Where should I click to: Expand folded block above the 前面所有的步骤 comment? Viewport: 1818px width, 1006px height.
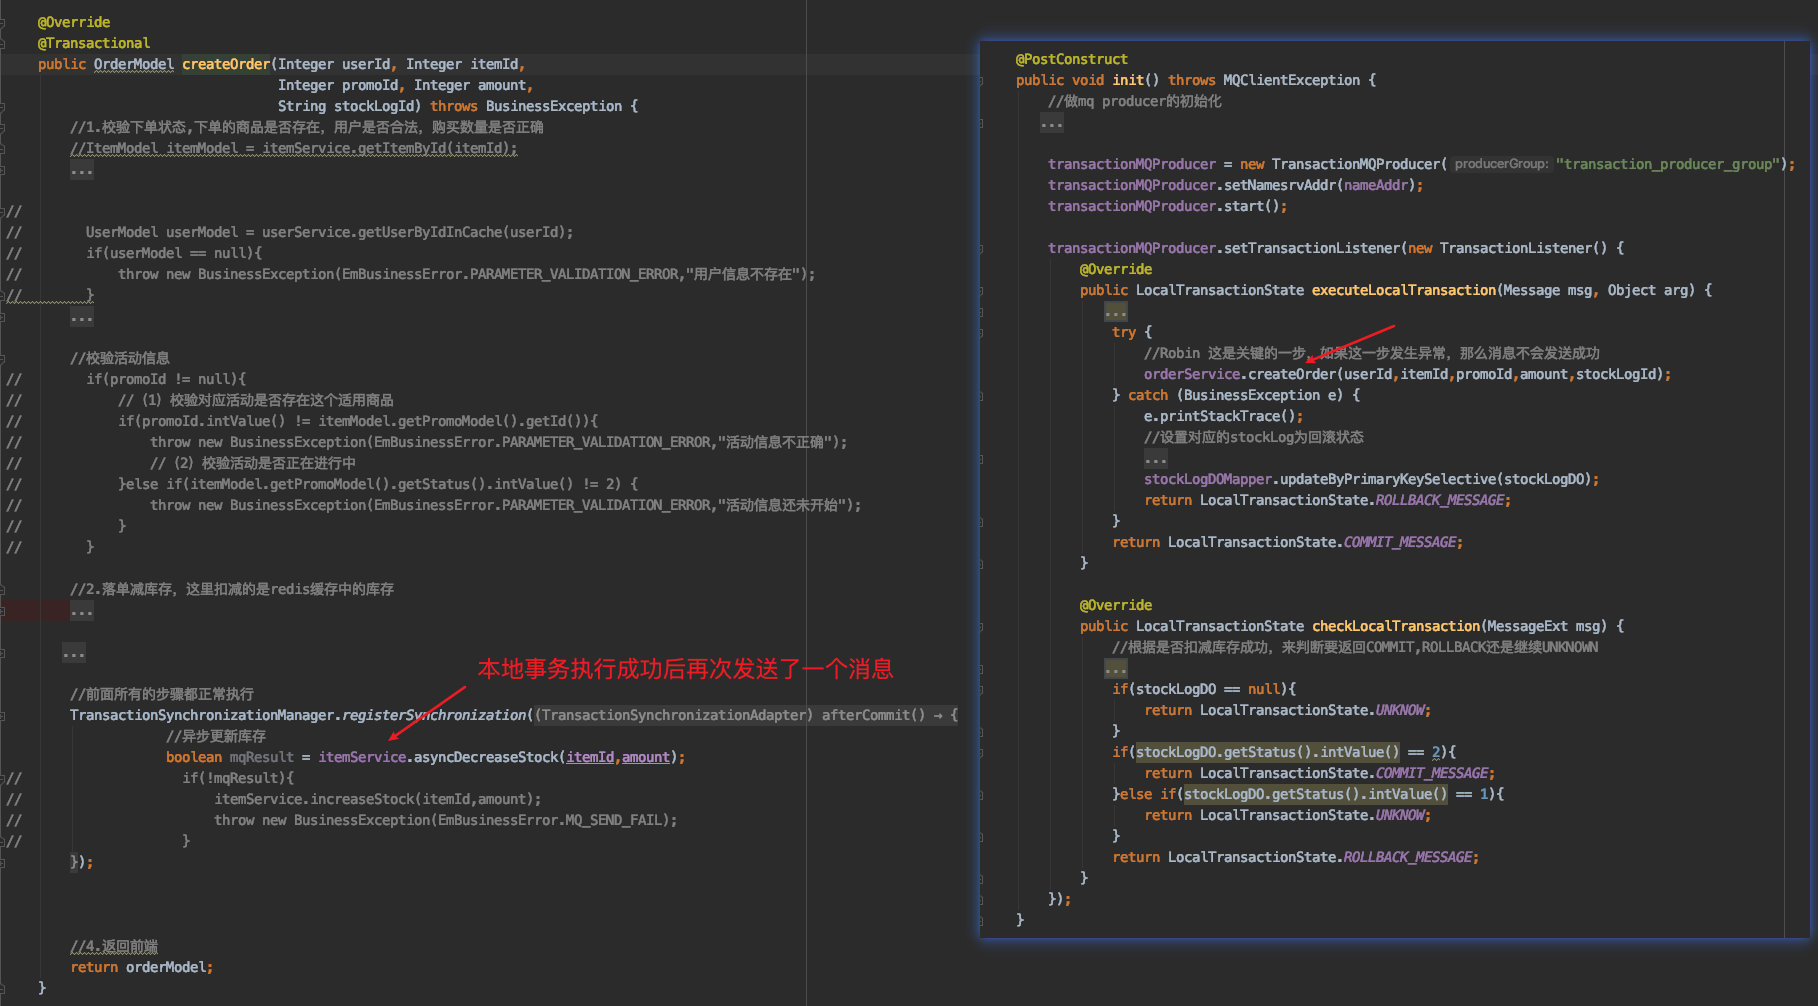tap(74, 654)
